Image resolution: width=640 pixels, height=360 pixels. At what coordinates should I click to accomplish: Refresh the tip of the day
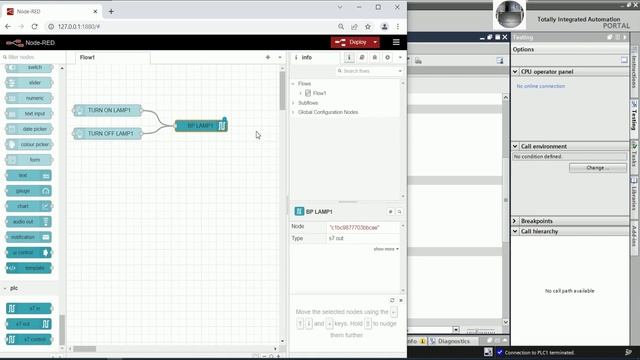click(392, 300)
